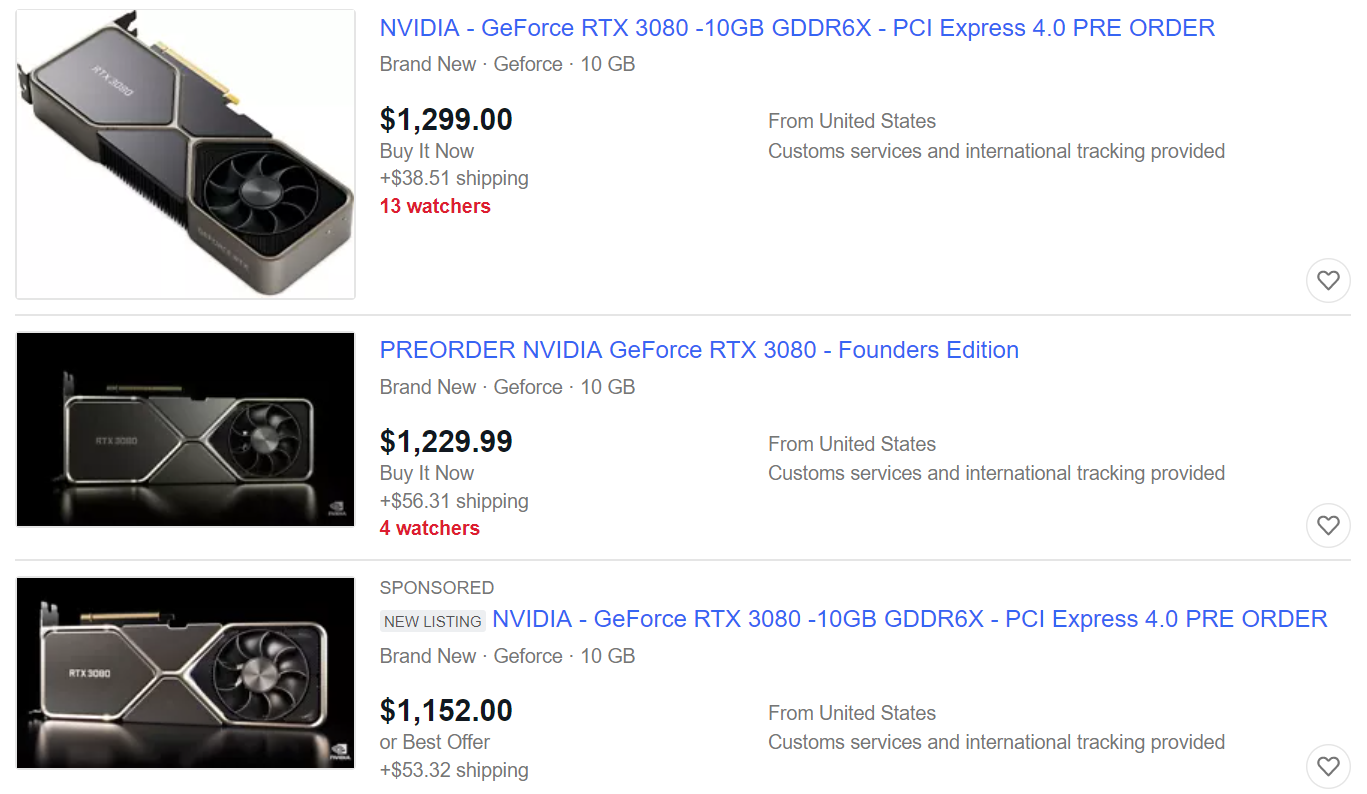Open the RTX 3080 title with 13 watchers
1367x794 pixels.
click(797, 28)
